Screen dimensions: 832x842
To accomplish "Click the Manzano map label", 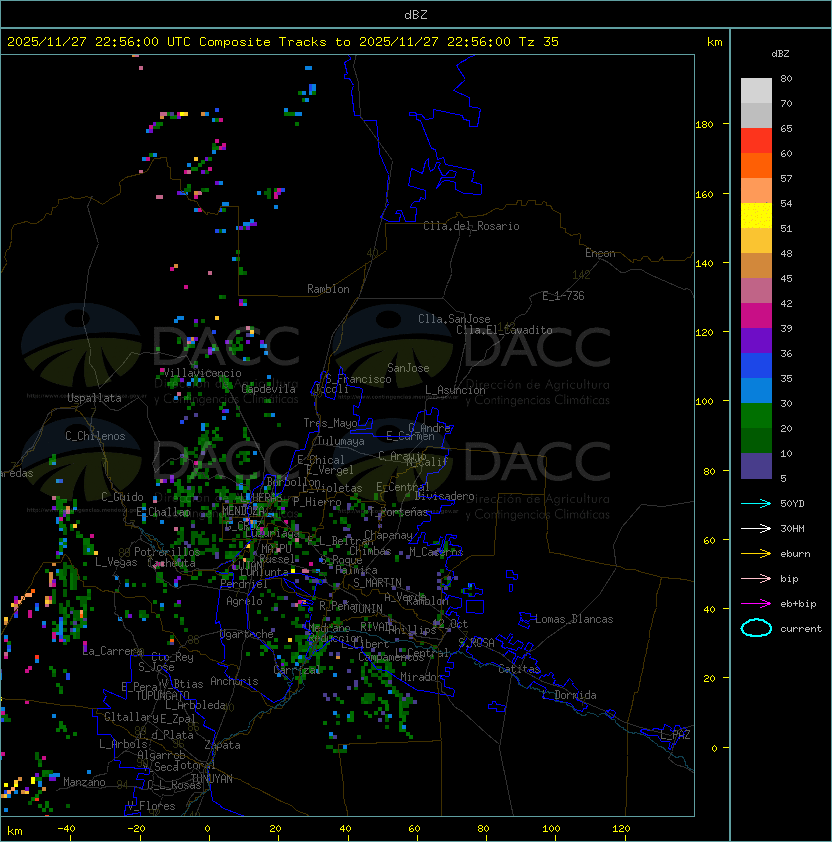I will [84, 782].
